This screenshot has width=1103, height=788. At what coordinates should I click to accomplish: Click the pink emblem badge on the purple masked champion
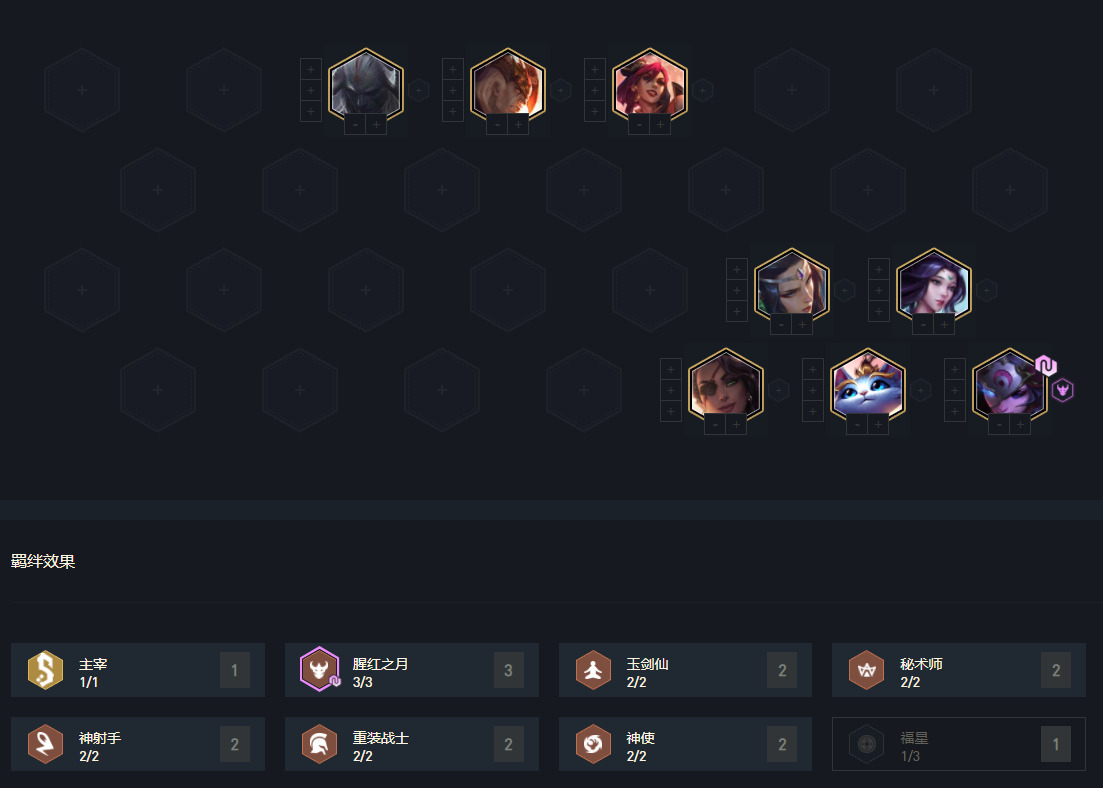pyautogui.click(x=1046, y=366)
